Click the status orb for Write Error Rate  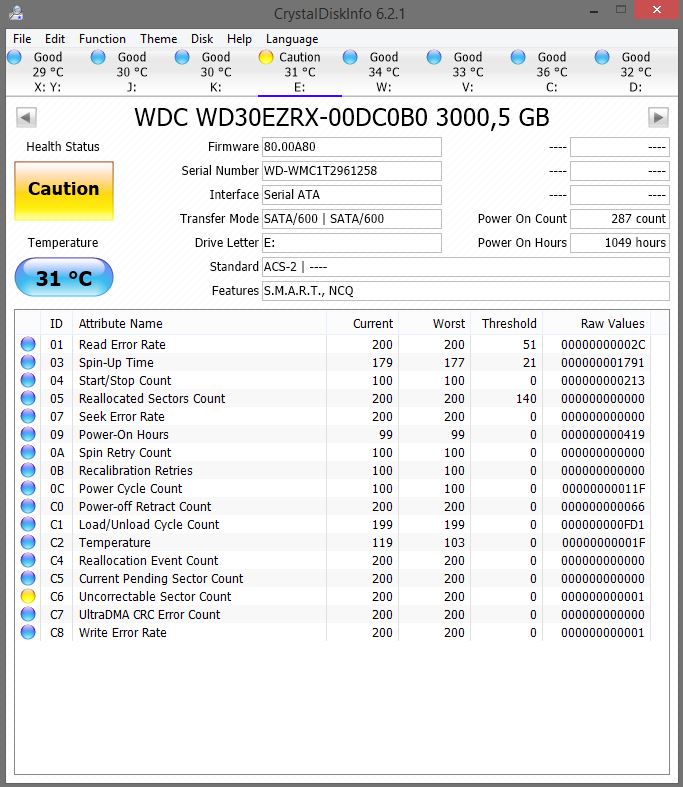click(x=28, y=632)
